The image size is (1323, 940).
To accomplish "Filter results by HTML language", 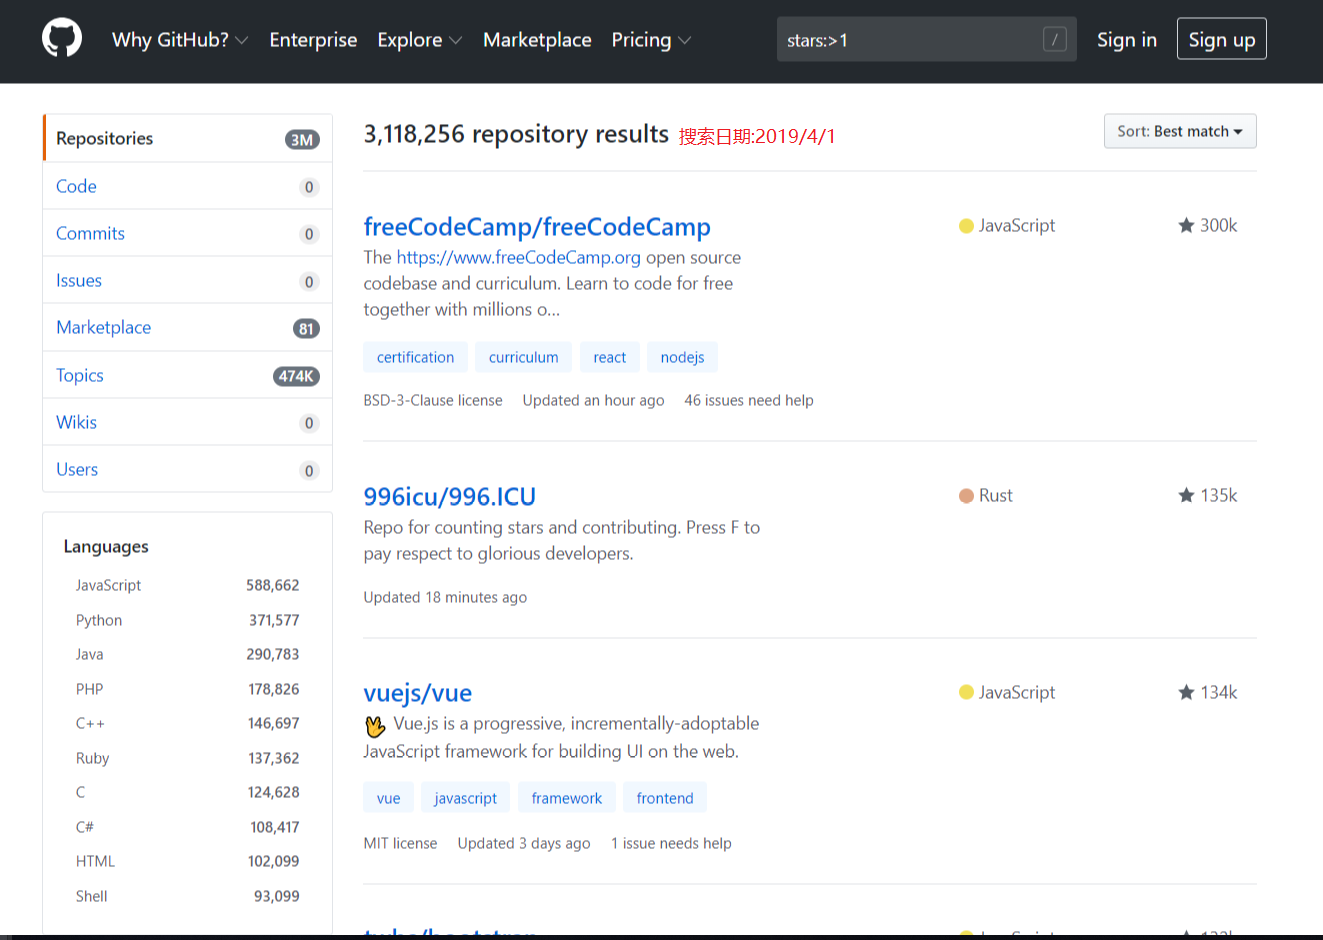I will pos(188,861).
